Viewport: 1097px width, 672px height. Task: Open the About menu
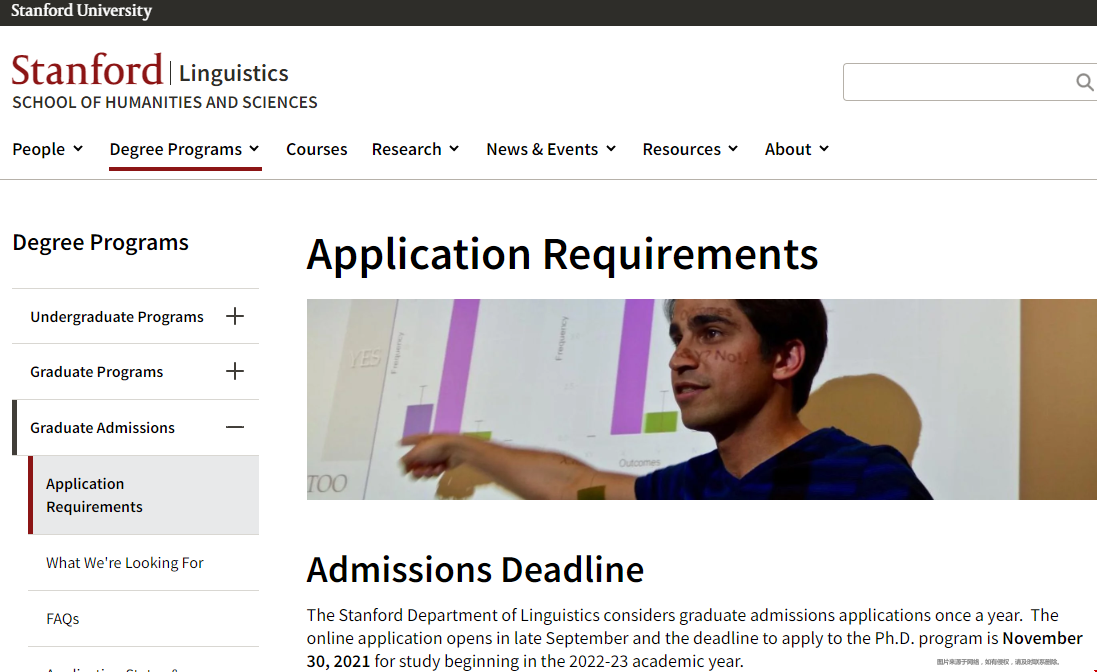pyautogui.click(x=788, y=149)
